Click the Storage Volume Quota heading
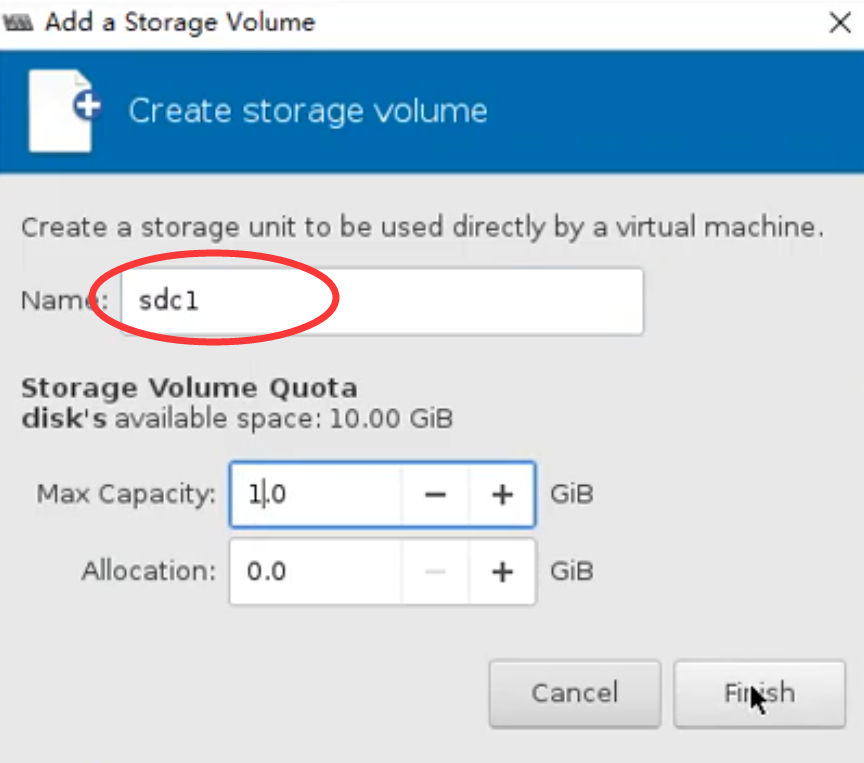This screenshot has width=864, height=763. tap(189, 388)
